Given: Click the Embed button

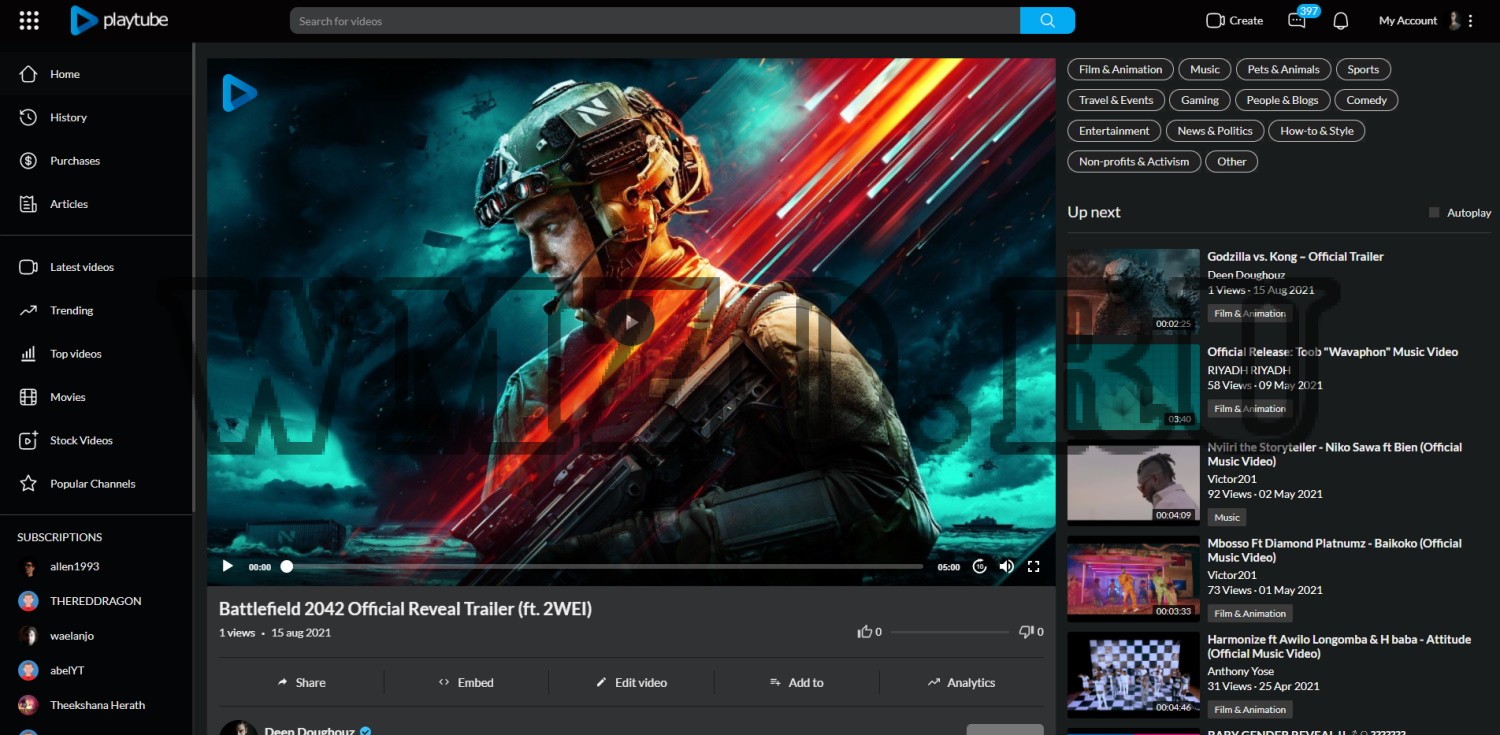Looking at the screenshot, I should click(466, 683).
